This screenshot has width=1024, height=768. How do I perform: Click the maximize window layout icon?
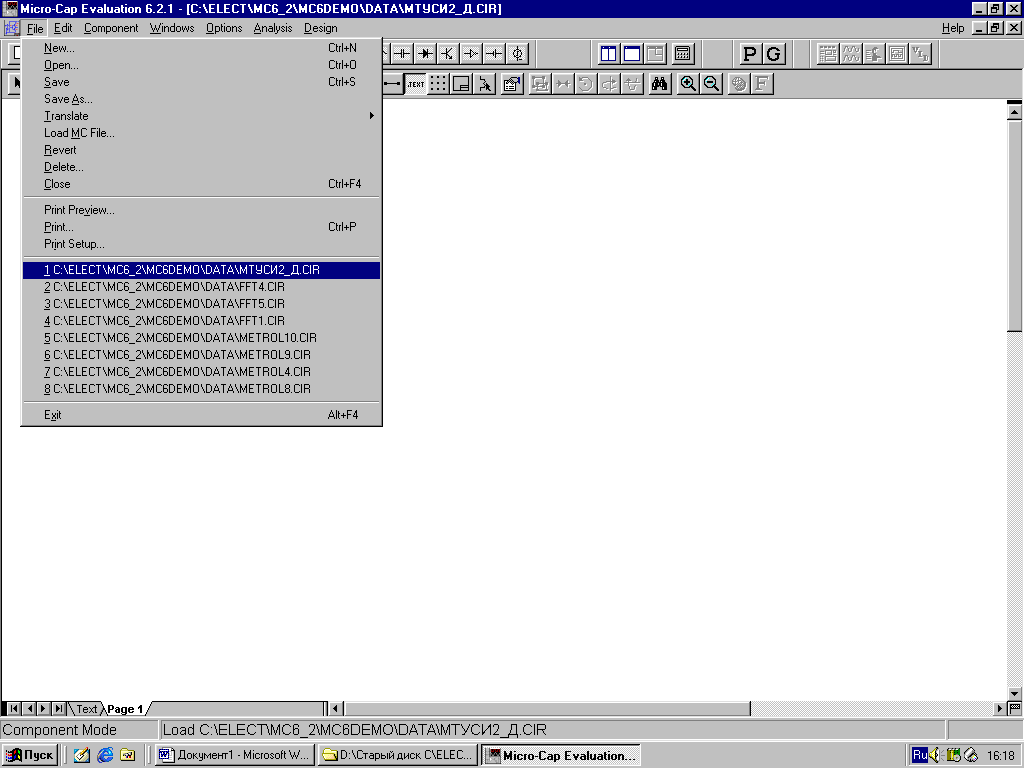coord(632,54)
